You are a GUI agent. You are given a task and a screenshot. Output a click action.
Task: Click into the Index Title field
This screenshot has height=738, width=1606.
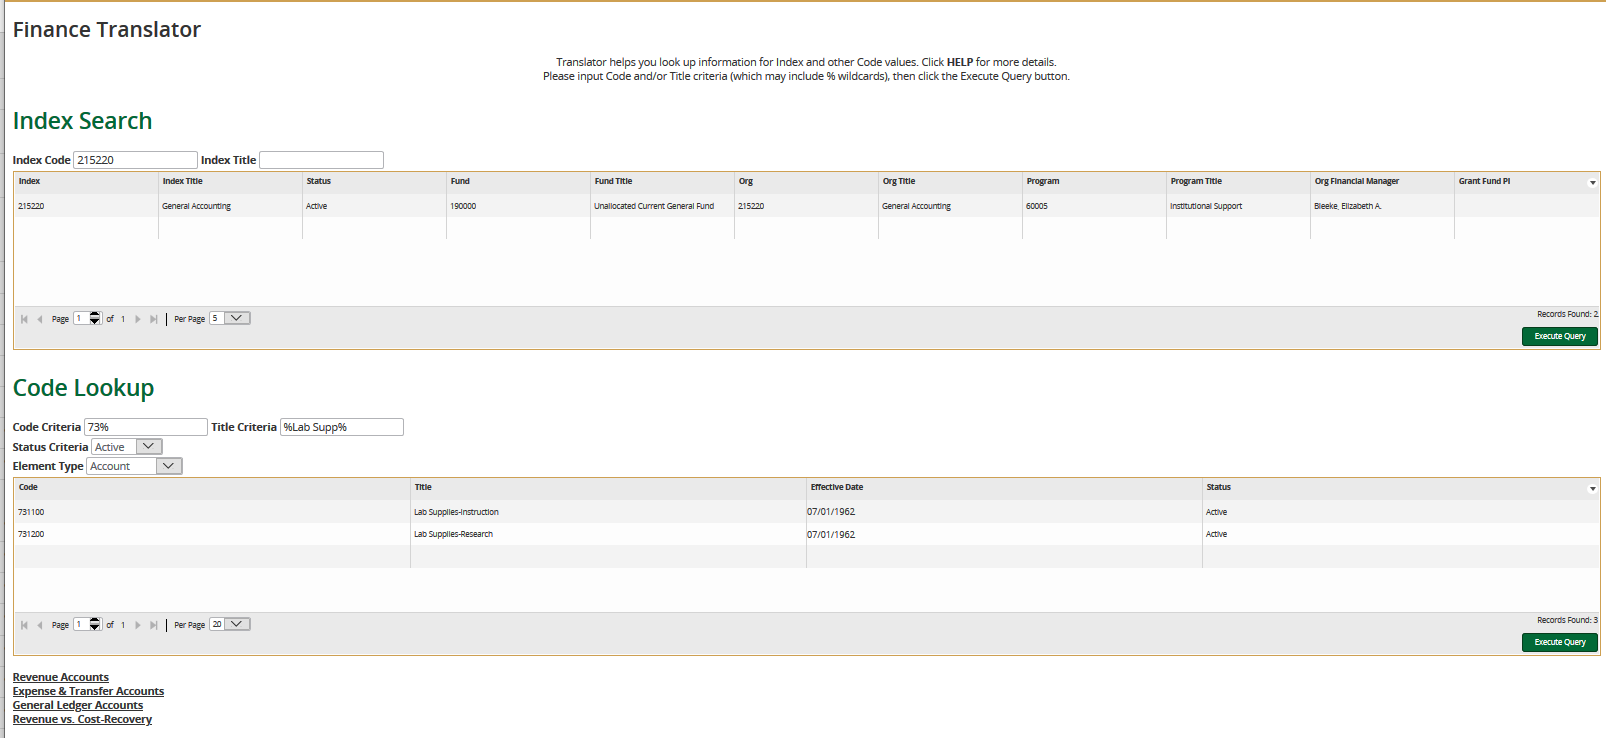tap(321, 160)
